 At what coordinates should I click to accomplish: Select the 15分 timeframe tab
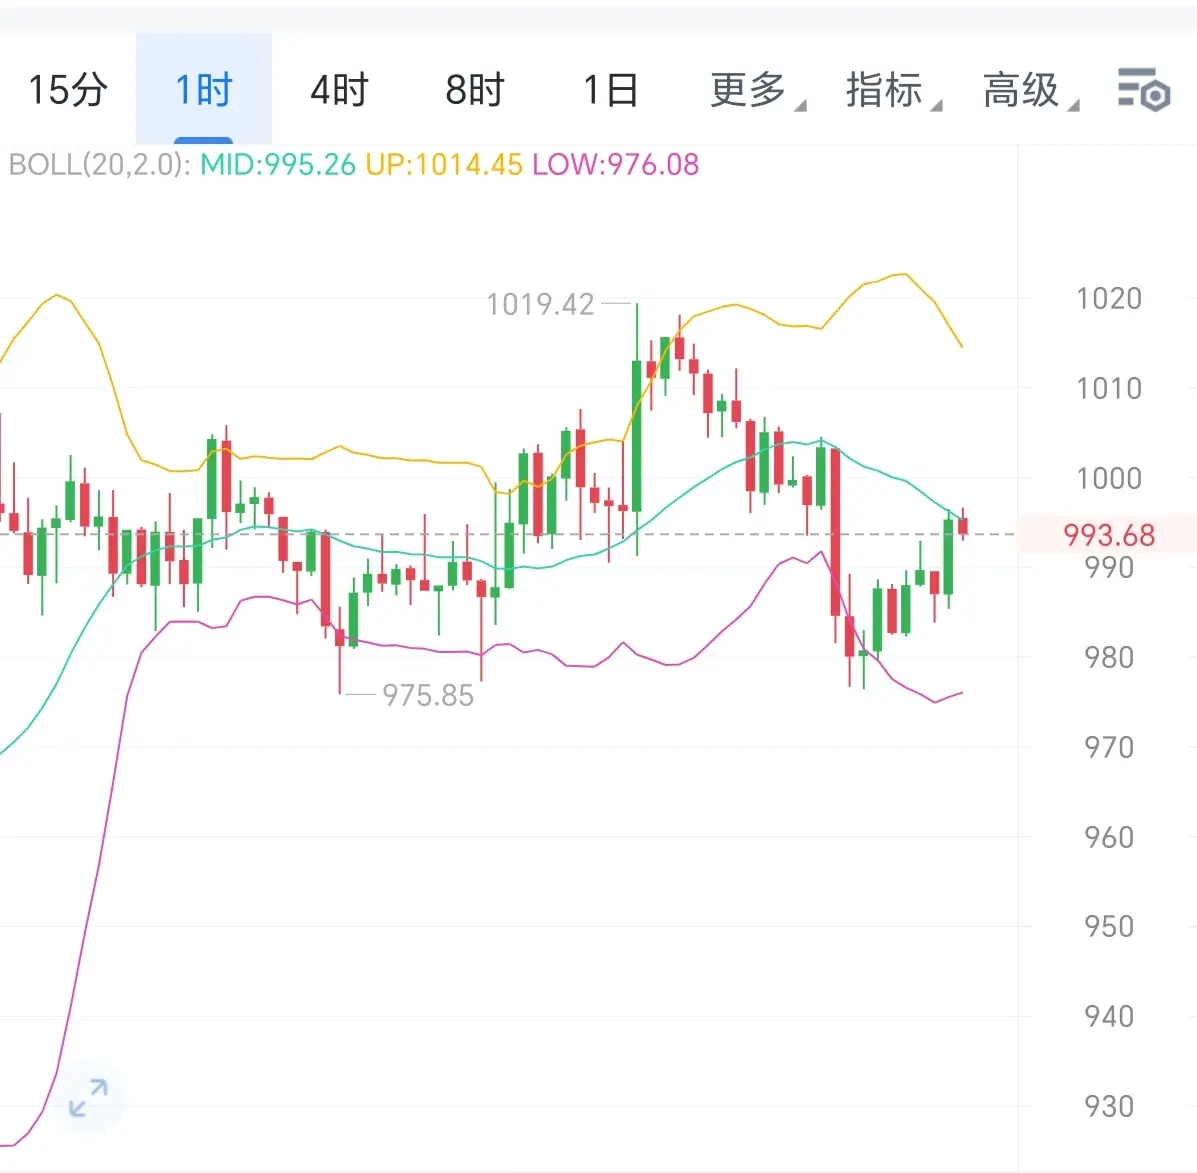pyautogui.click(x=67, y=90)
